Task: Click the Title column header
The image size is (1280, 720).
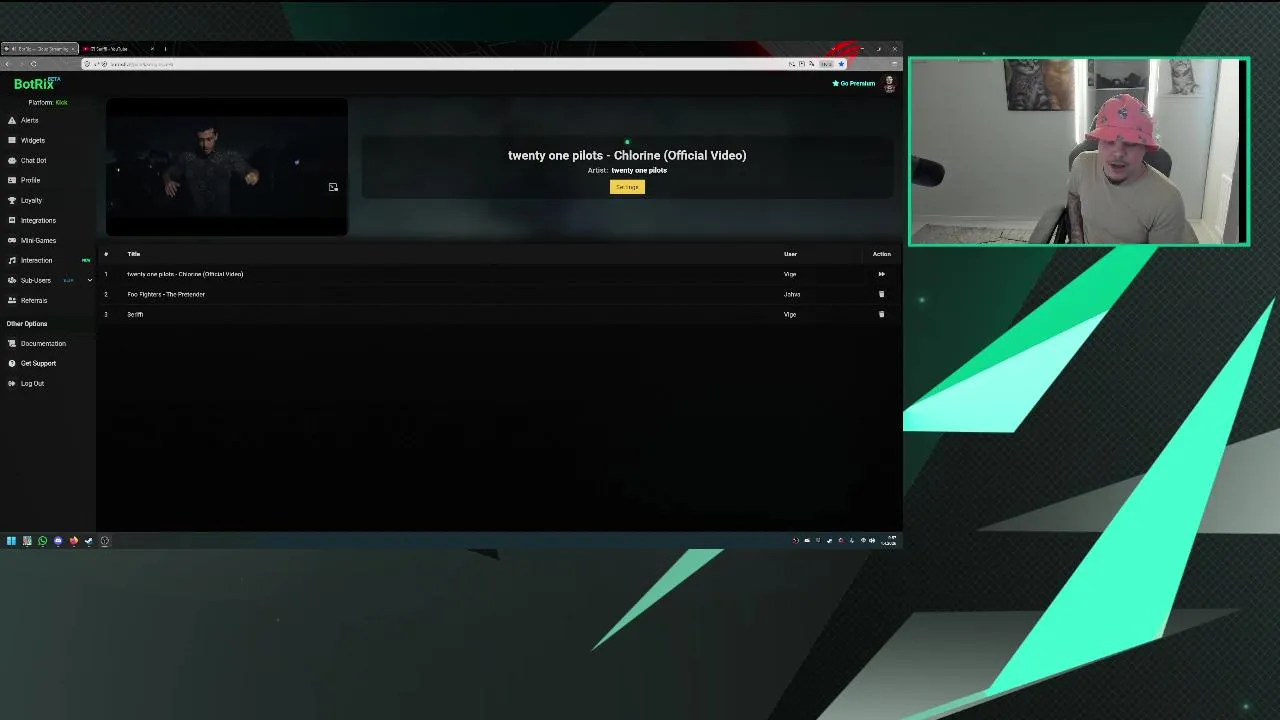Action: (x=134, y=254)
